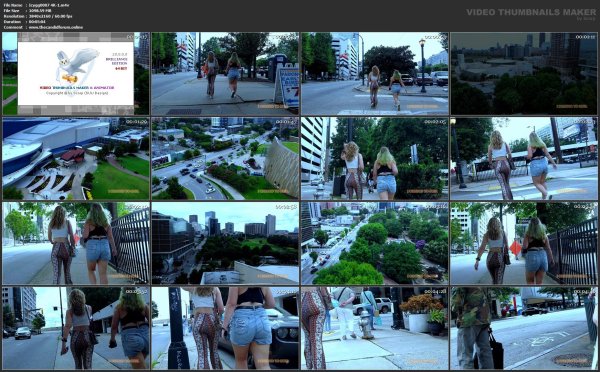Open thumbnail of women beside parking garage
The height and width of the screenshot is (372, 600).
(375, 158)
